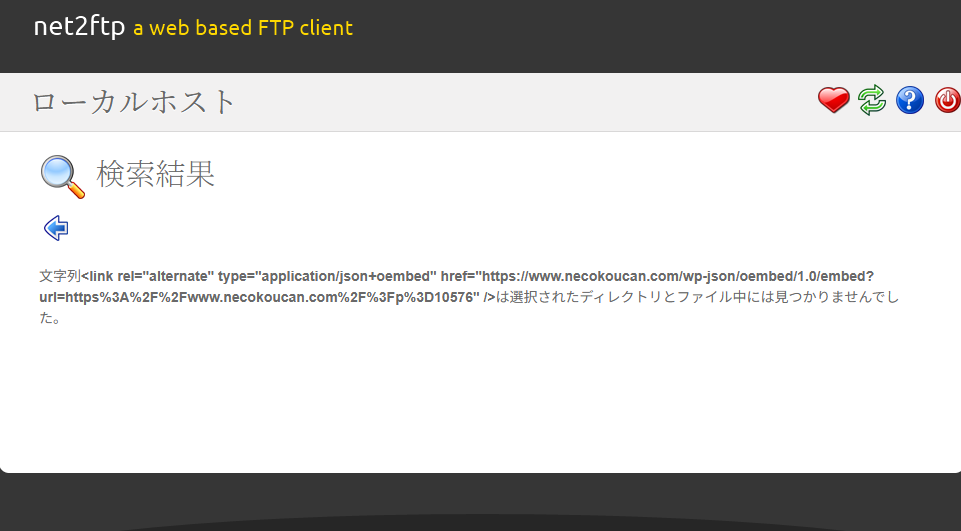This screenshot has width=961, height=531.
Task: Select the 検索結果 heading text
Action: tap(156, 174)
